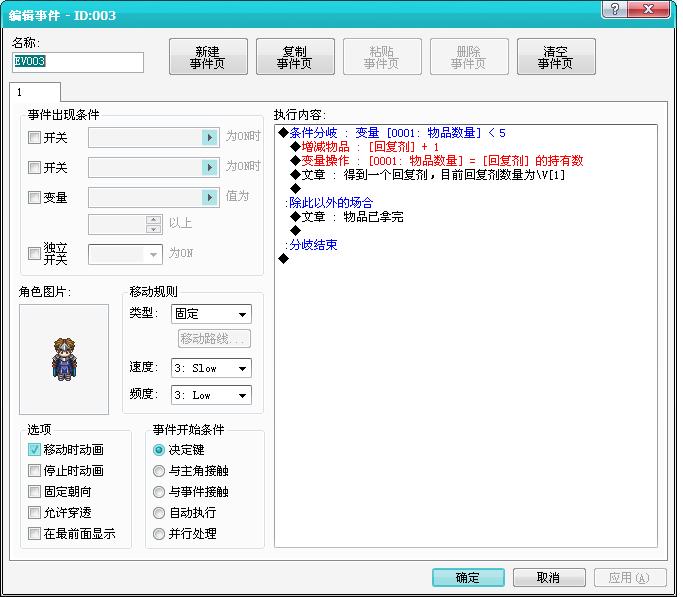The width and height of the screenshot is (683, 597).
Task: Click 删除事件页 button
Action: pos(469,57)
